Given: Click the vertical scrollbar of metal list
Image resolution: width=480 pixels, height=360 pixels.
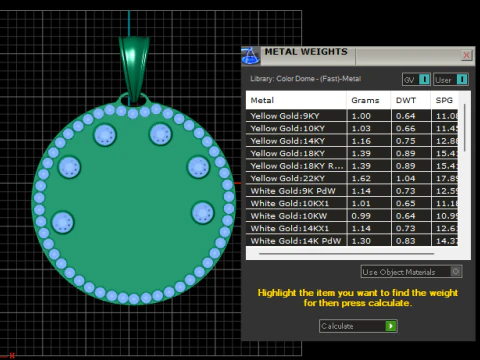Looking at the screenshot, I should pos(465,128).
